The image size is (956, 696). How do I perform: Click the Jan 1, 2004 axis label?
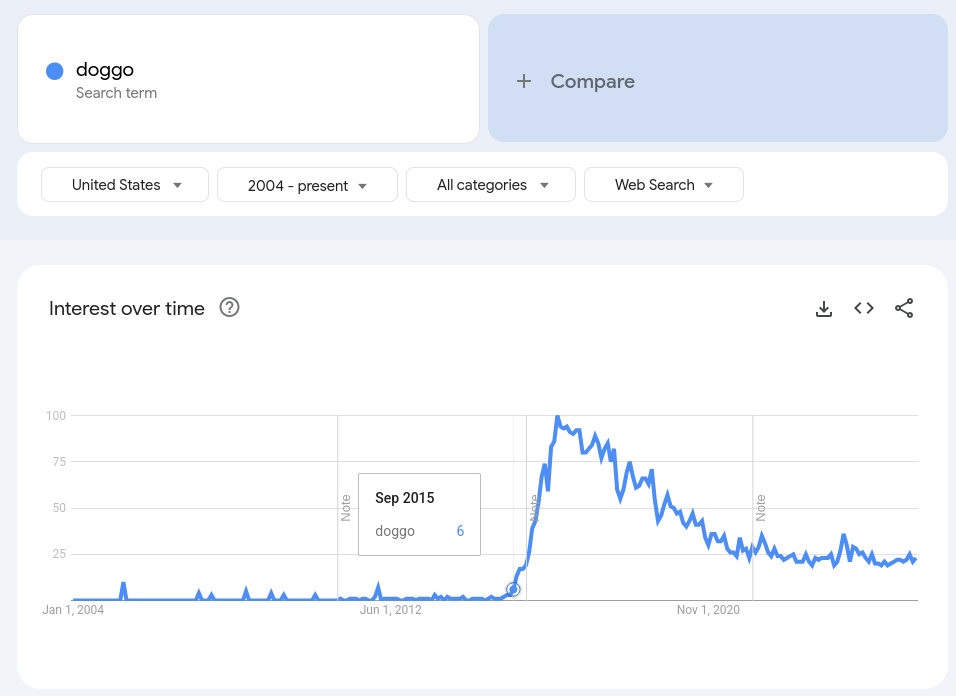[x=73, y=609]
